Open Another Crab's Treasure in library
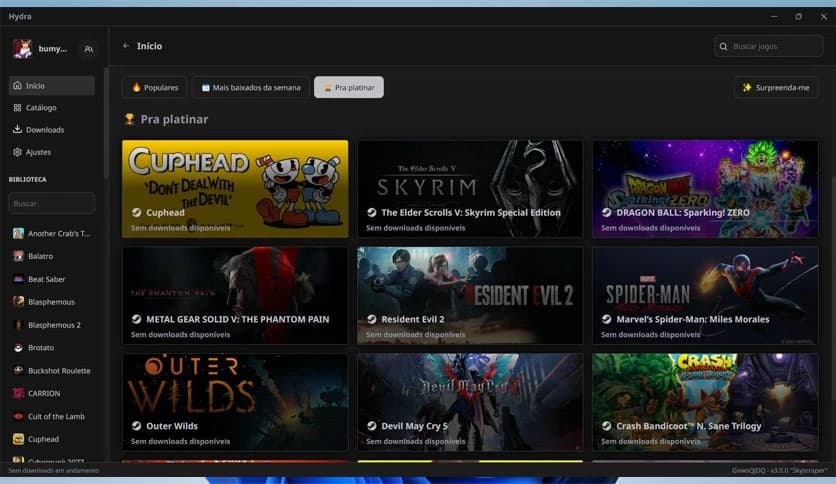 tap(52, 233)
